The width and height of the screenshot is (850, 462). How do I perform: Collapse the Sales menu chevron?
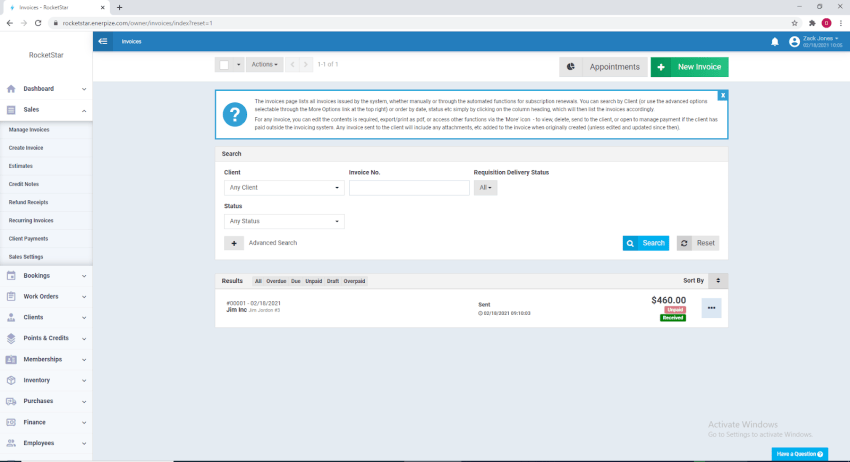click(x=84, y=111)
